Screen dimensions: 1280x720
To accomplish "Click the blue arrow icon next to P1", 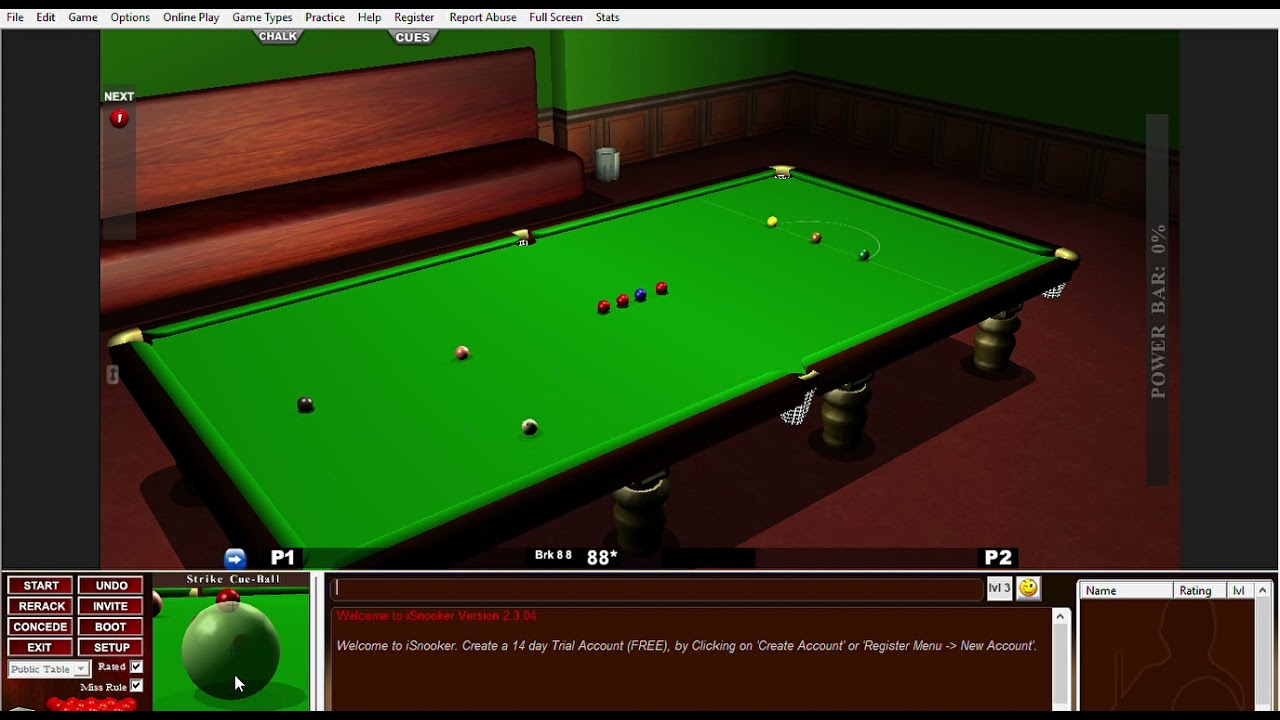I will pos(235,558).
